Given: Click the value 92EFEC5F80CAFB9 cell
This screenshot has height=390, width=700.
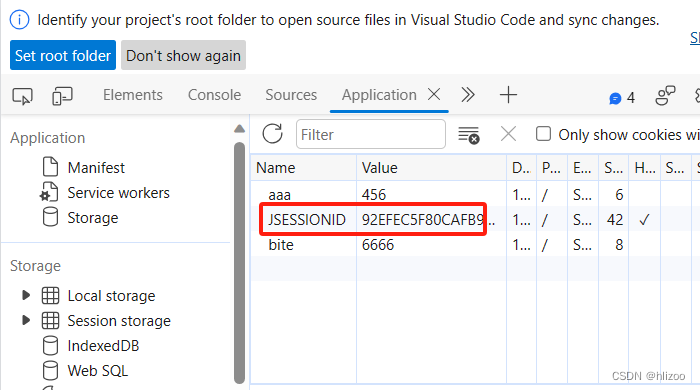Looking at the screenshot, I should (x=431, y=220).
